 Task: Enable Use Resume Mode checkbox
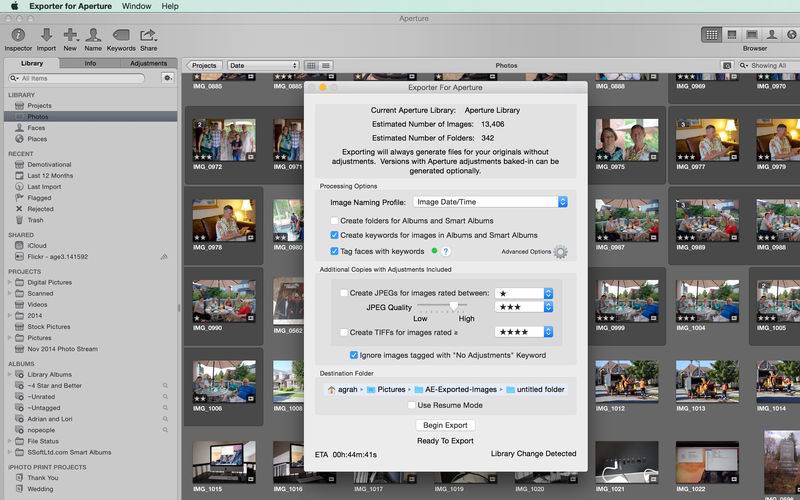[411, 405]
